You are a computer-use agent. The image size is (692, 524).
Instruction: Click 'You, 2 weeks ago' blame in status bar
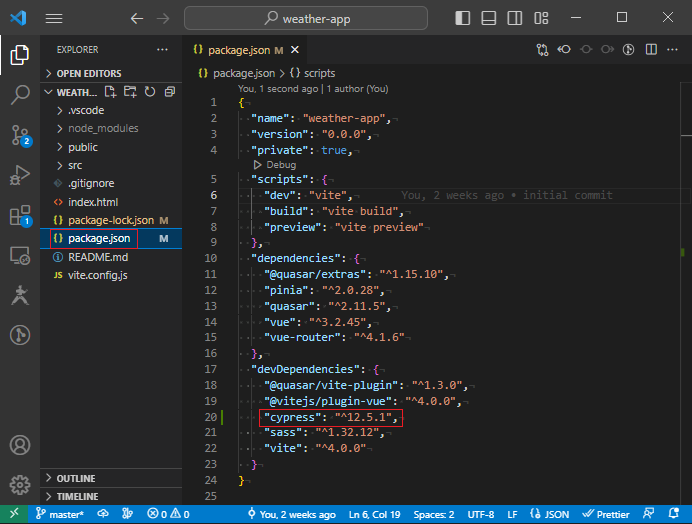click(292, 514)
